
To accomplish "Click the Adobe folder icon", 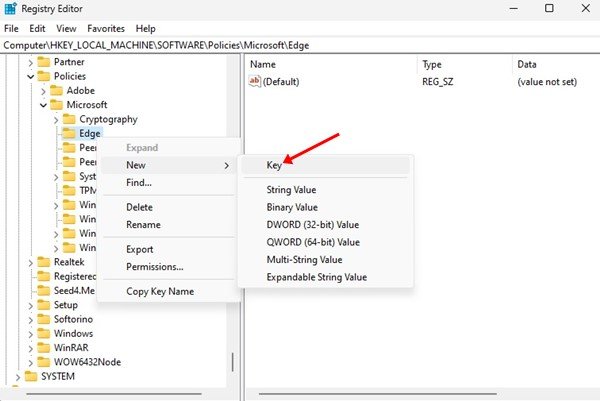I will (56, 91).
